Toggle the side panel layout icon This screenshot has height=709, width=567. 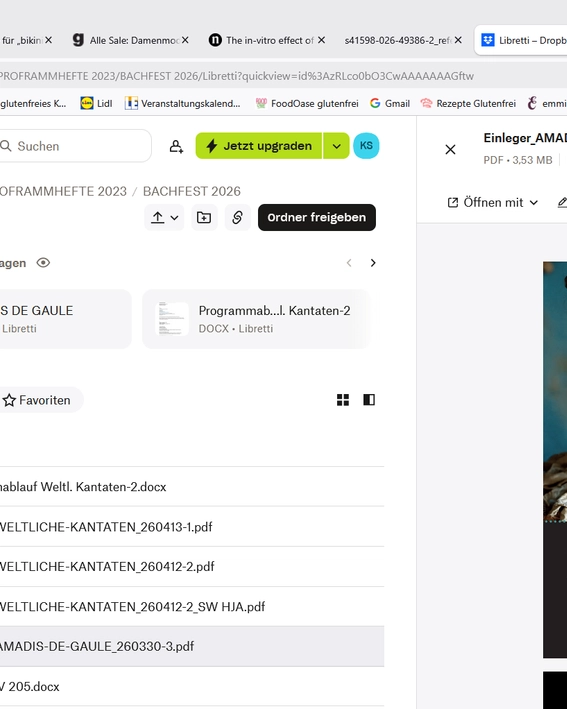click(x=369, y=400)
